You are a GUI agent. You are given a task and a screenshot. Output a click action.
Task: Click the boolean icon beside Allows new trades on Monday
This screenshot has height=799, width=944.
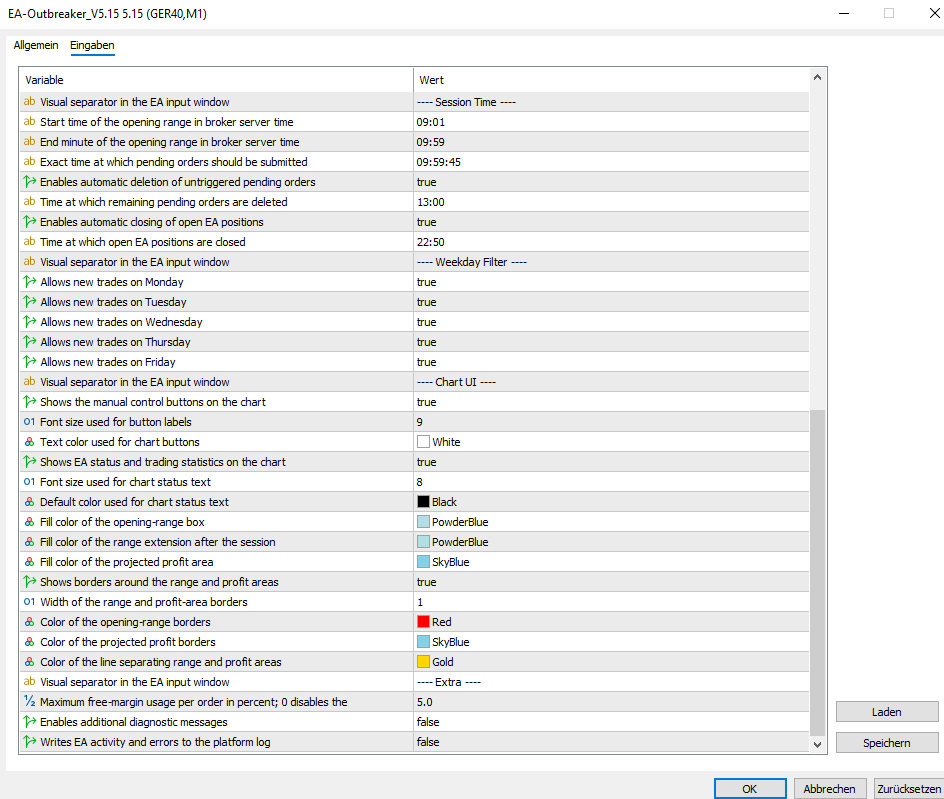tap(30, 281)
